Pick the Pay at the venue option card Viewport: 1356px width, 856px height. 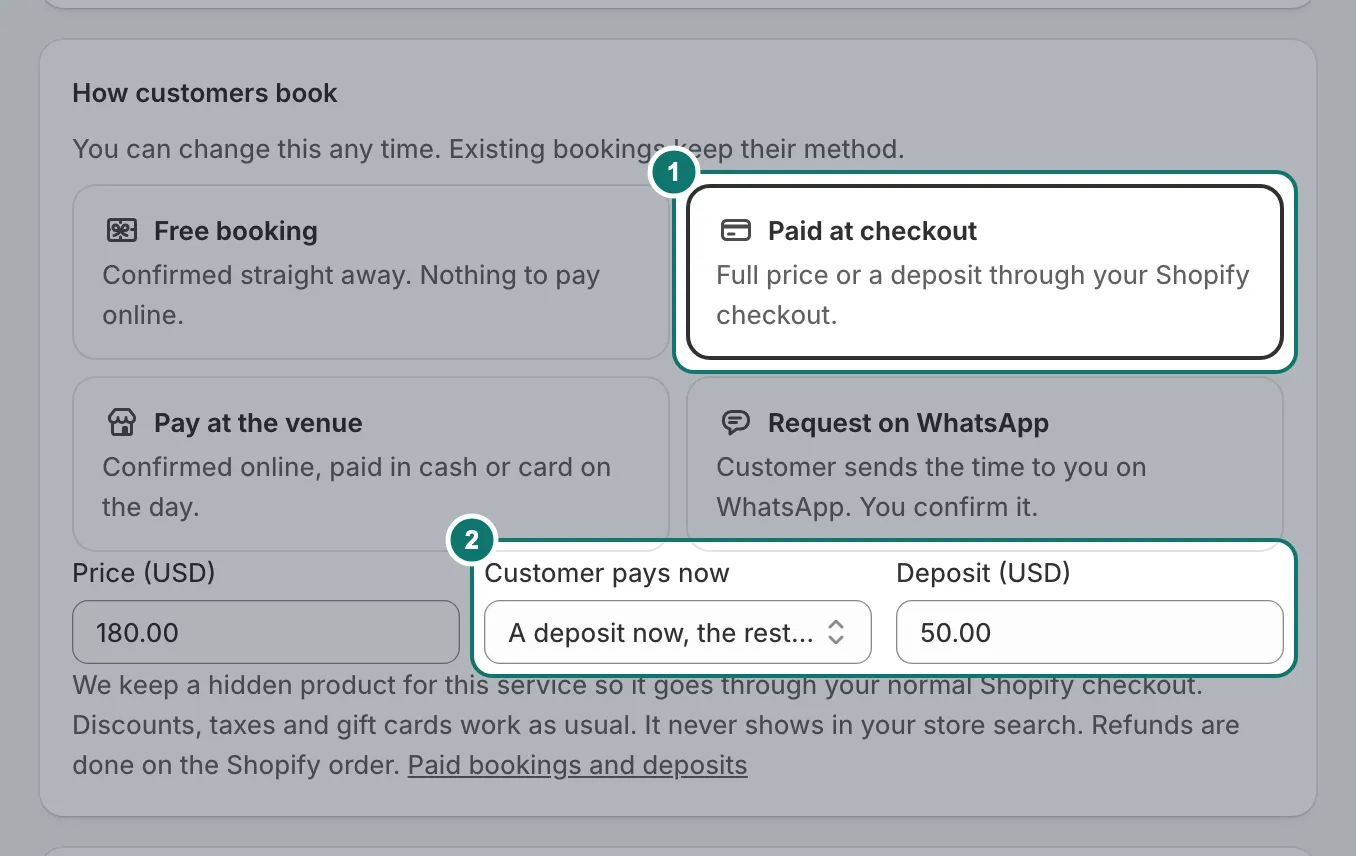tap(371, 464)
